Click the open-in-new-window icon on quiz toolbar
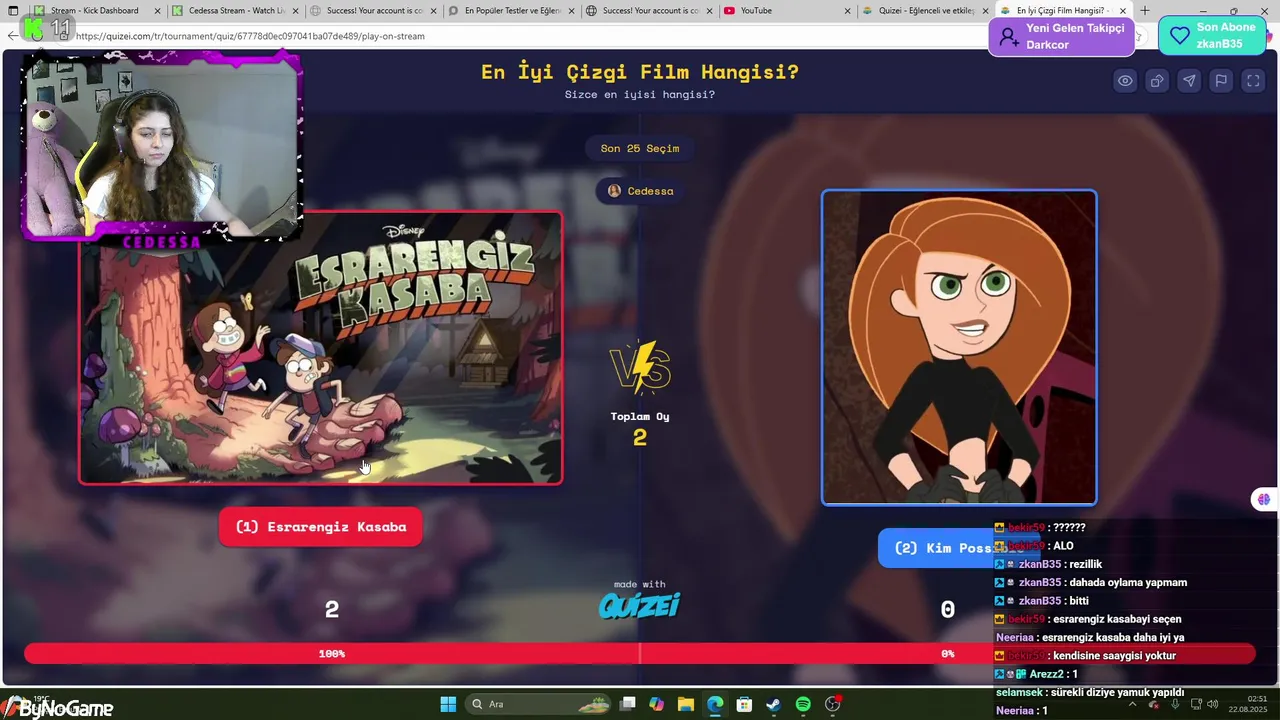This screenshot has width=1280, height=720. tap(1157, 81)
